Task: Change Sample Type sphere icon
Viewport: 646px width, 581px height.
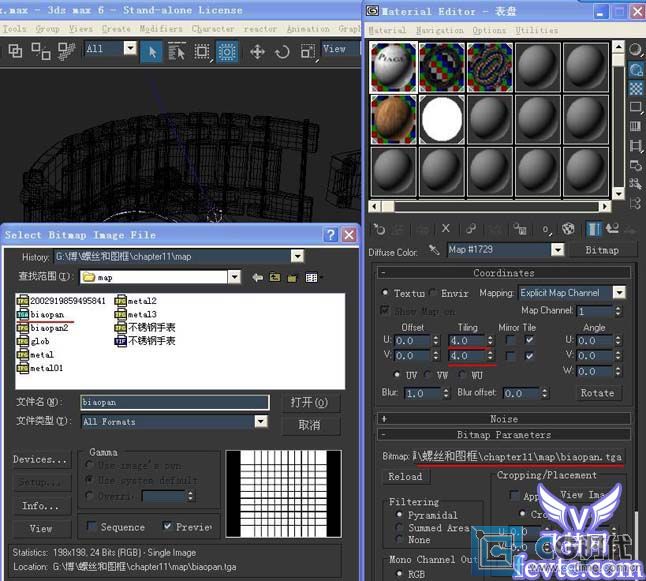Action: [x=635, y=50]
